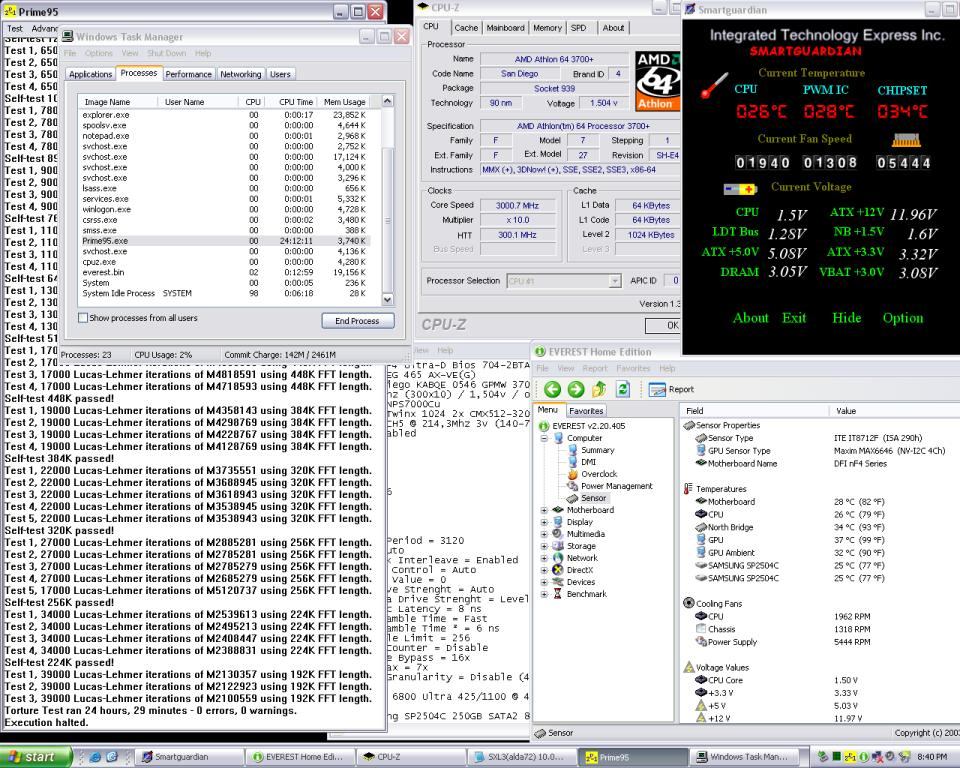This screenshot has height=768, width=960.
Task: Expand the Motherboard node in EVEREST tree
Action: click(544, 510)
